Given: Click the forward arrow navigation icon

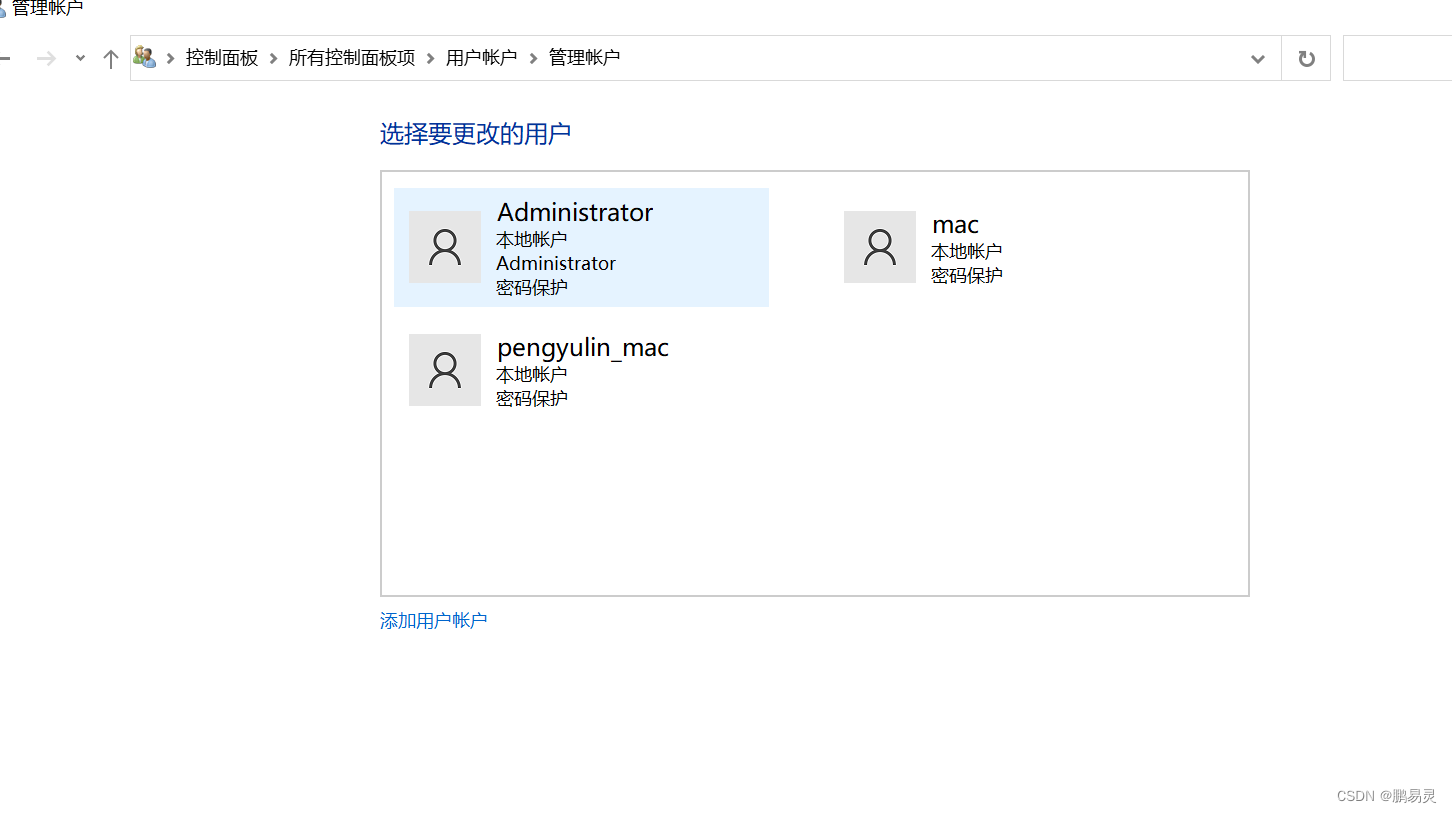Looking at the screenshot, I should point(45,57).
